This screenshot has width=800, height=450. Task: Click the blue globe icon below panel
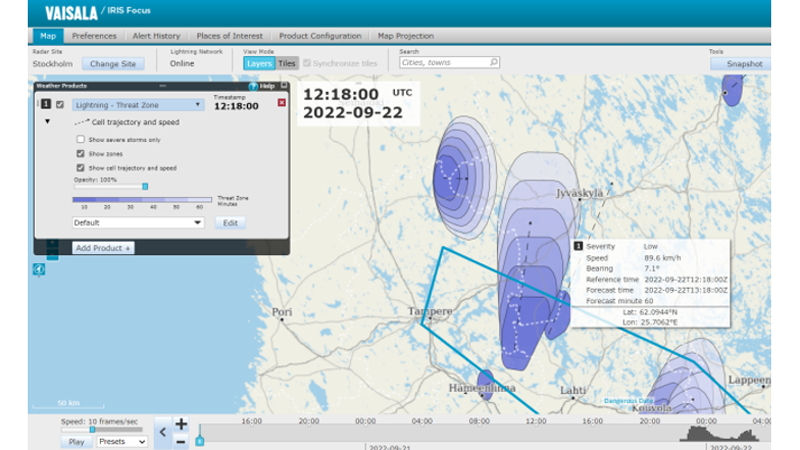pyautogui.click(x=39, y=268)
